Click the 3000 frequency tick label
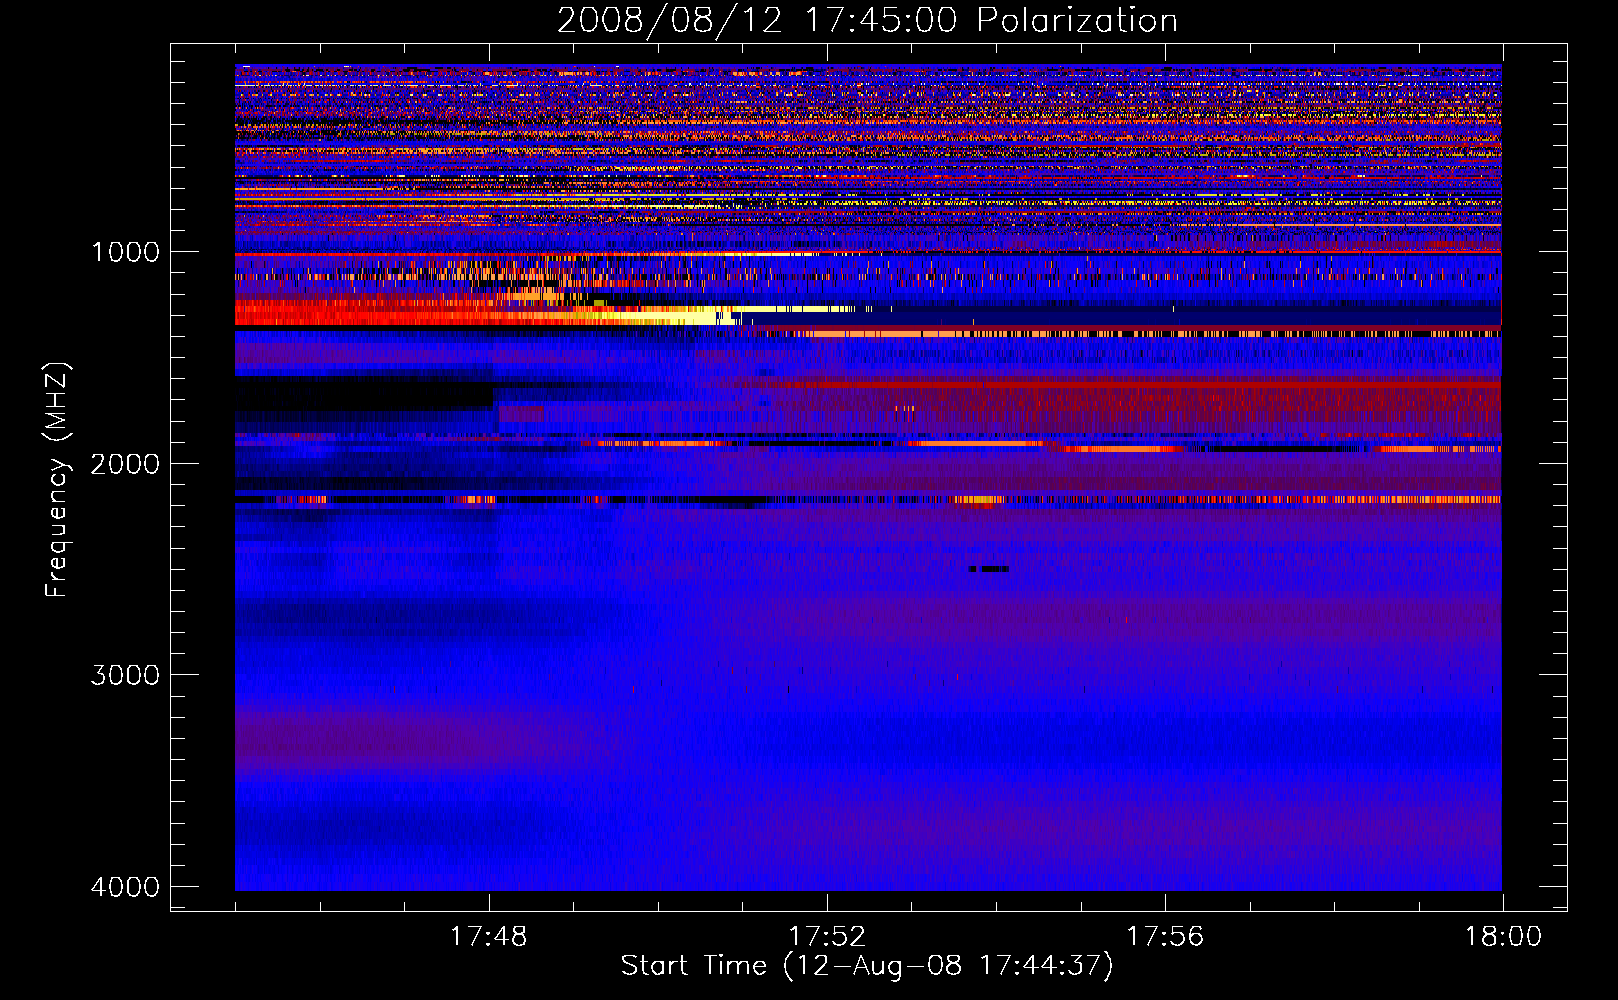 pos(125,675)
